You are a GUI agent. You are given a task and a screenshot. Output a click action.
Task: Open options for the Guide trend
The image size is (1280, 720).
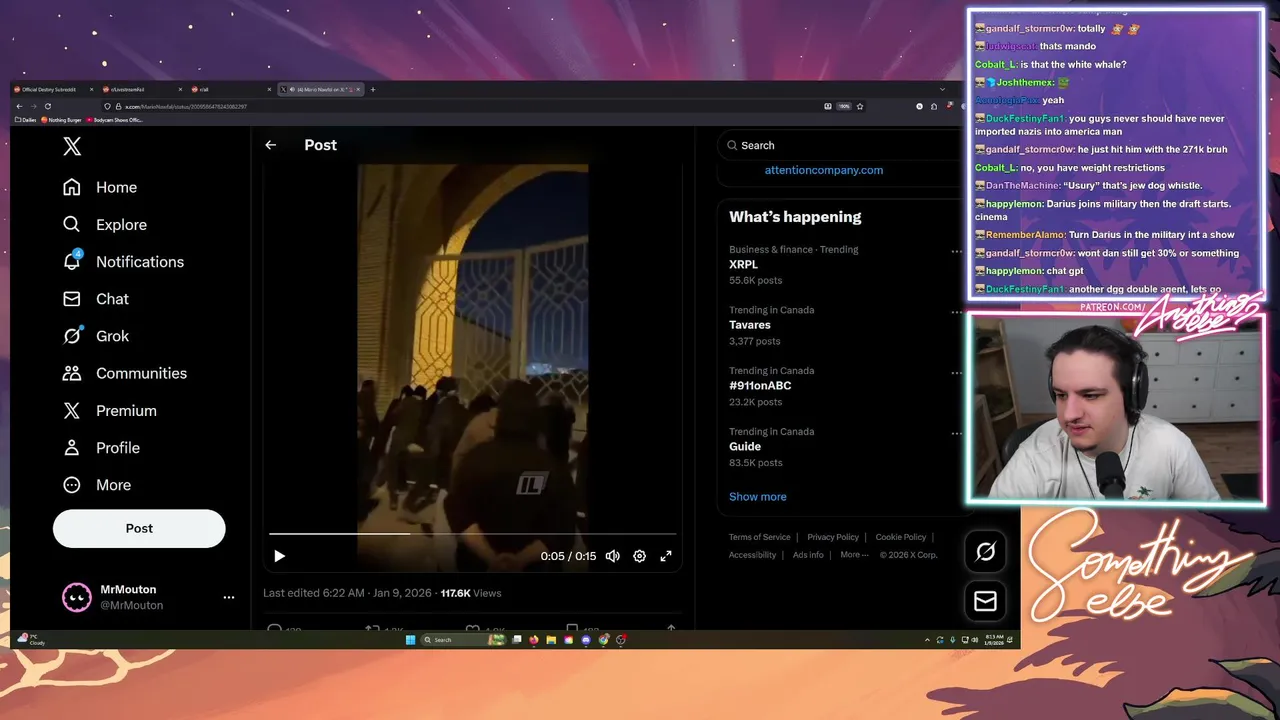point(956,434)
